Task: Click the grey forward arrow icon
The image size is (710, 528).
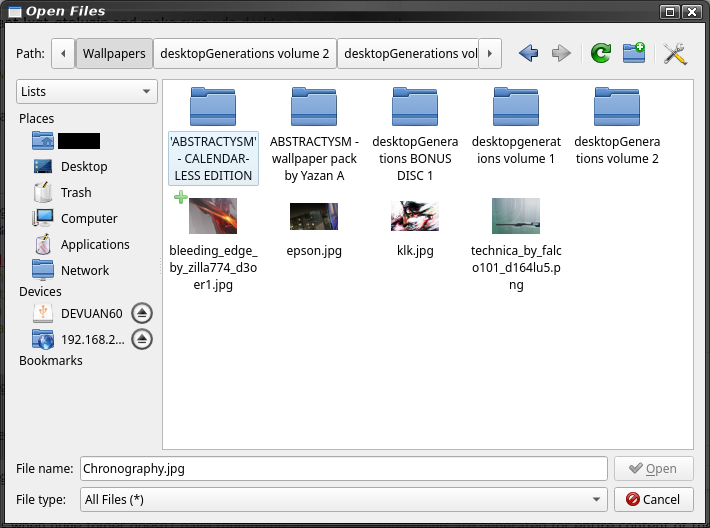Action: 561,53
